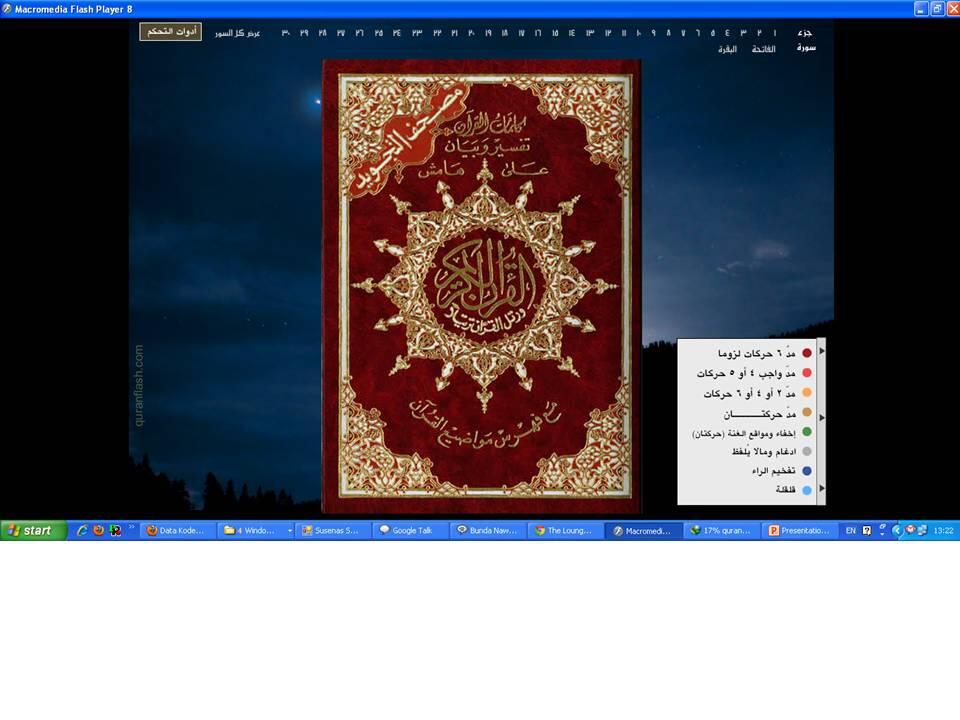Switch to the Susenas S... taskbar window

point(334,531)
